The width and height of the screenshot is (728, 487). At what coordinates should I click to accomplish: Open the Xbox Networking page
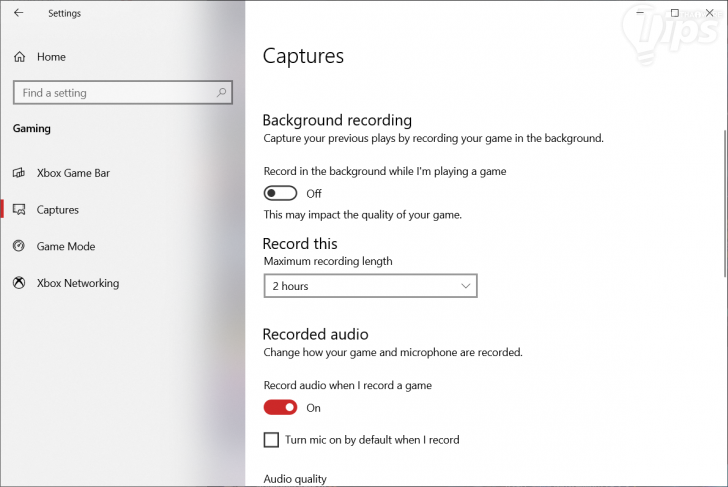[78, 283]
